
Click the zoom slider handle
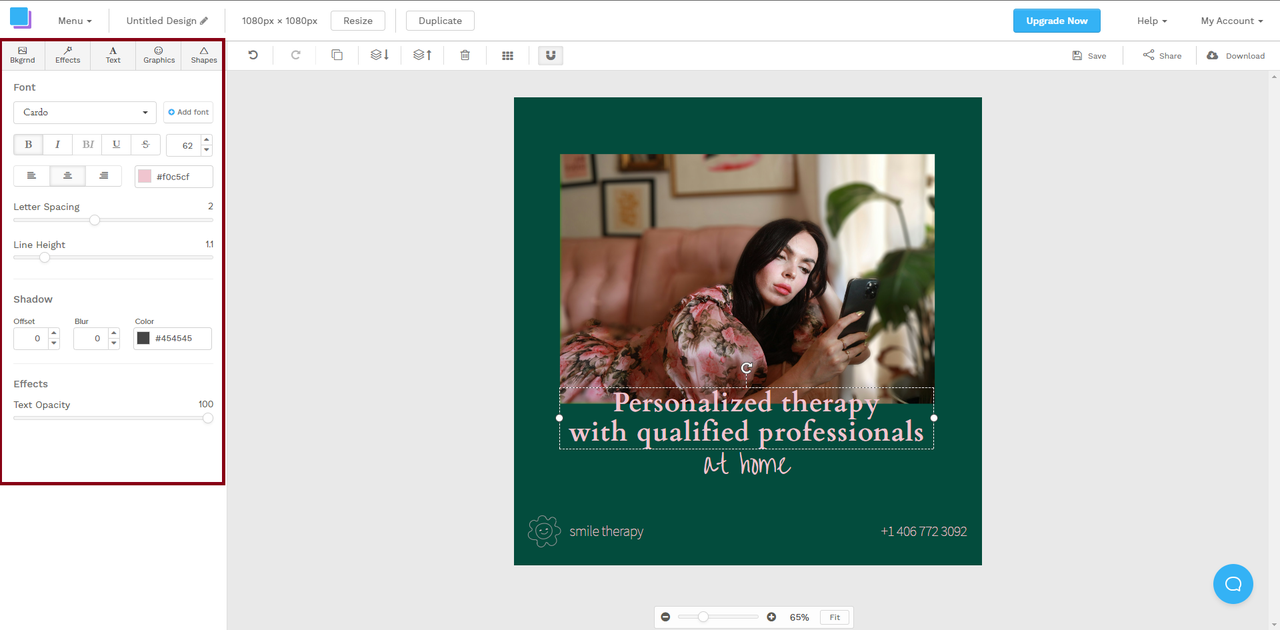pos(703,617)
